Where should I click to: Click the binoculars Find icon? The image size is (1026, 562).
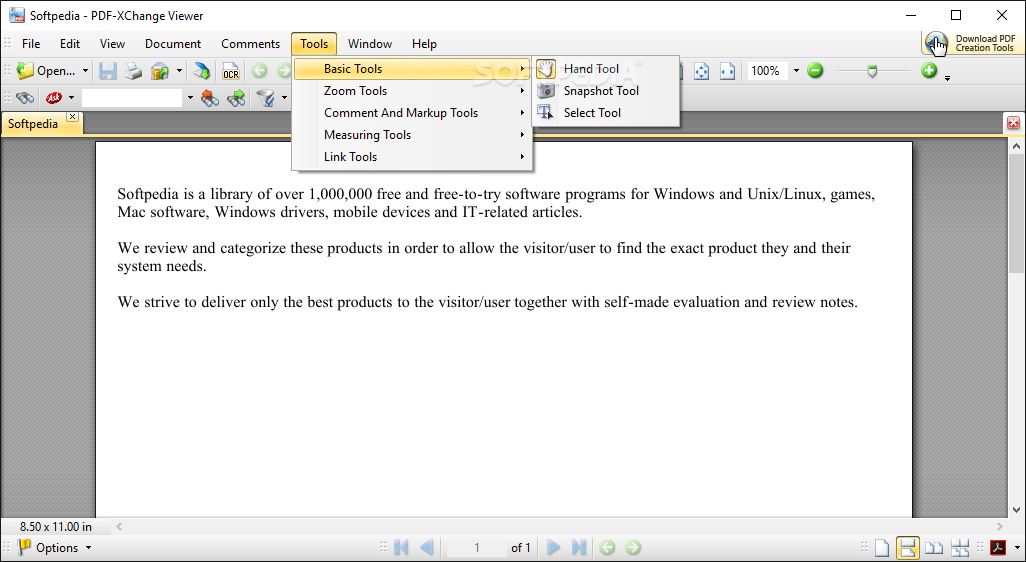coord(25,98)
